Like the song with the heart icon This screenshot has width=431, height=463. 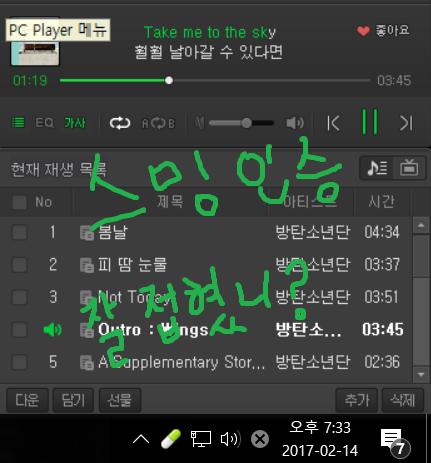(x=363, y=31)
